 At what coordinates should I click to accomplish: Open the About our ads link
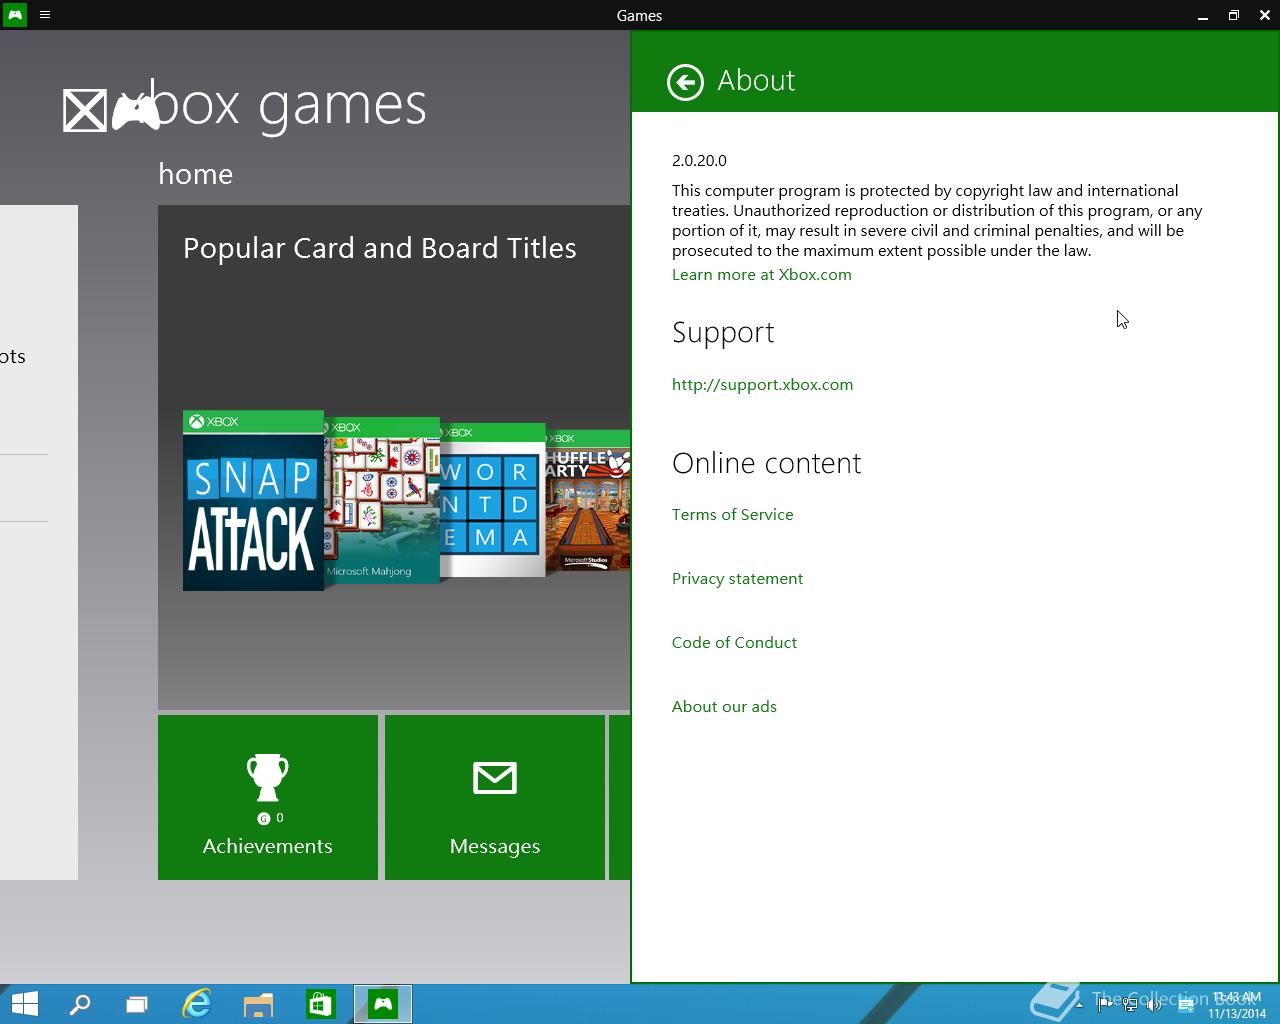pyautogui.click(x=725, y=707)
